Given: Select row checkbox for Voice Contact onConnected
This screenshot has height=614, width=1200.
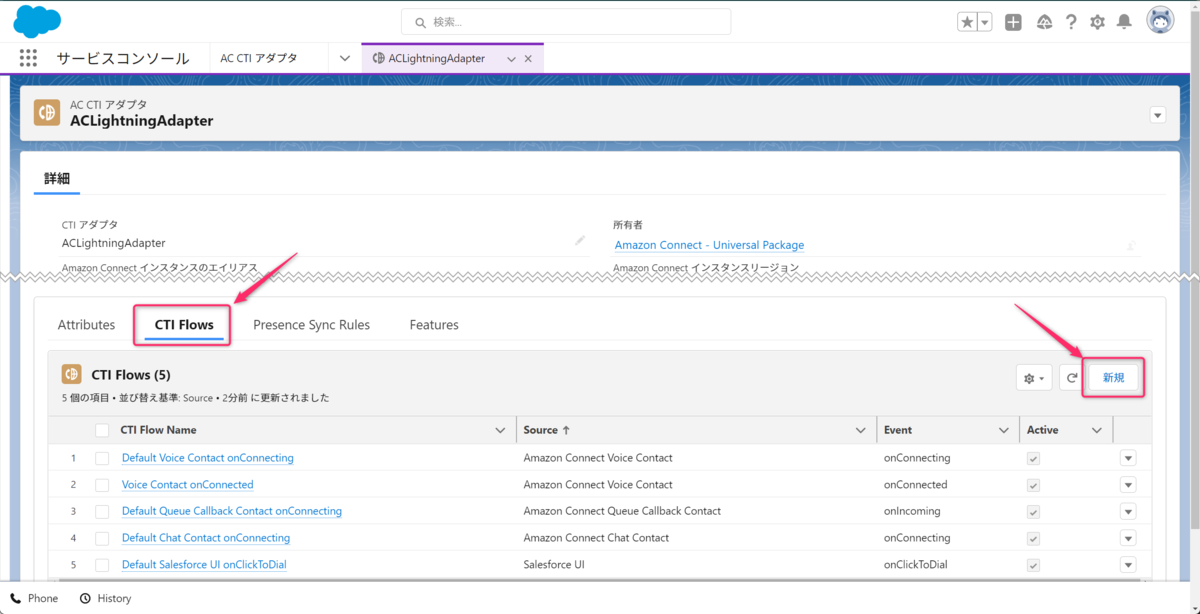Looking at the screenshot, I should pyautogui.click(x=102, y=485).
